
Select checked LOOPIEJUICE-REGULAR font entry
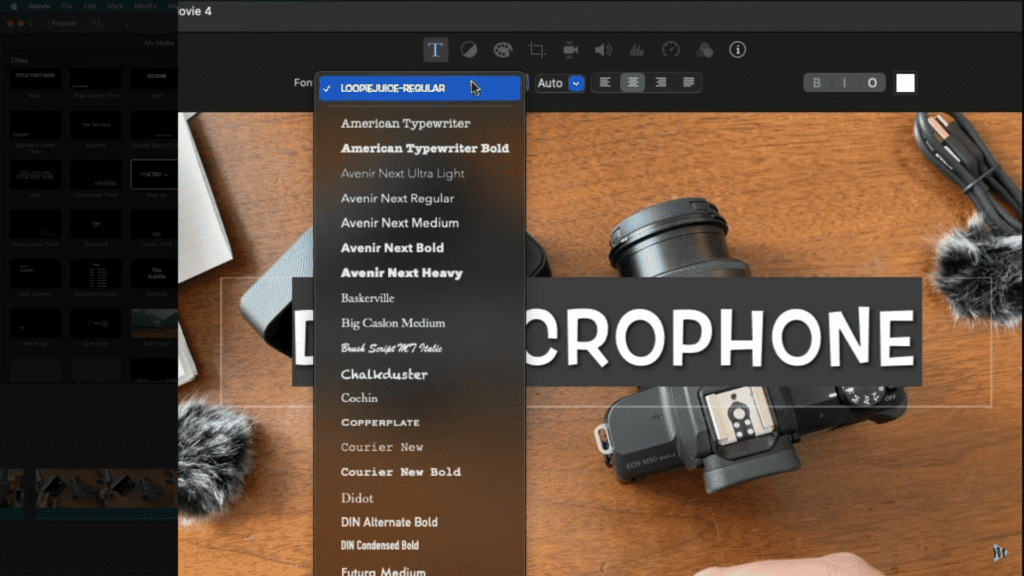click(420, 88)
